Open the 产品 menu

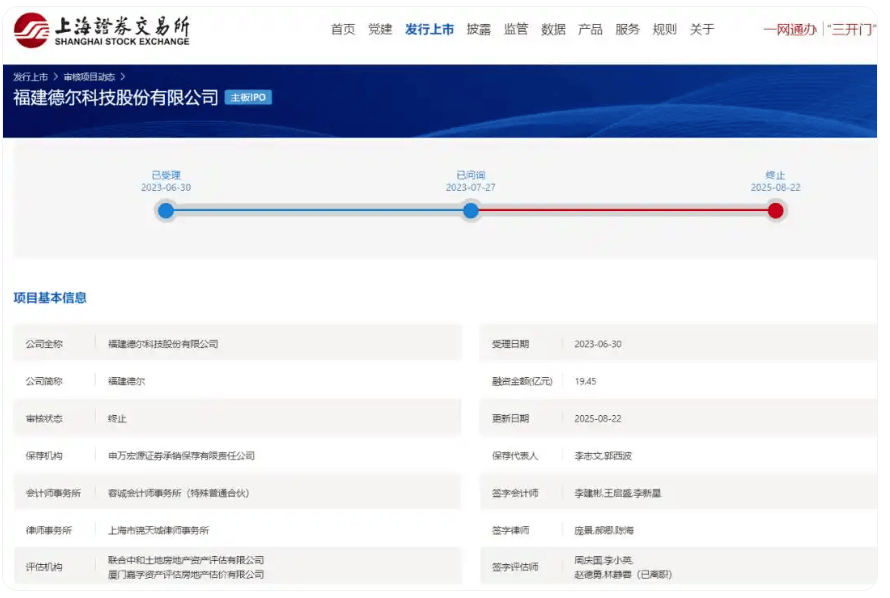[590, 30]
